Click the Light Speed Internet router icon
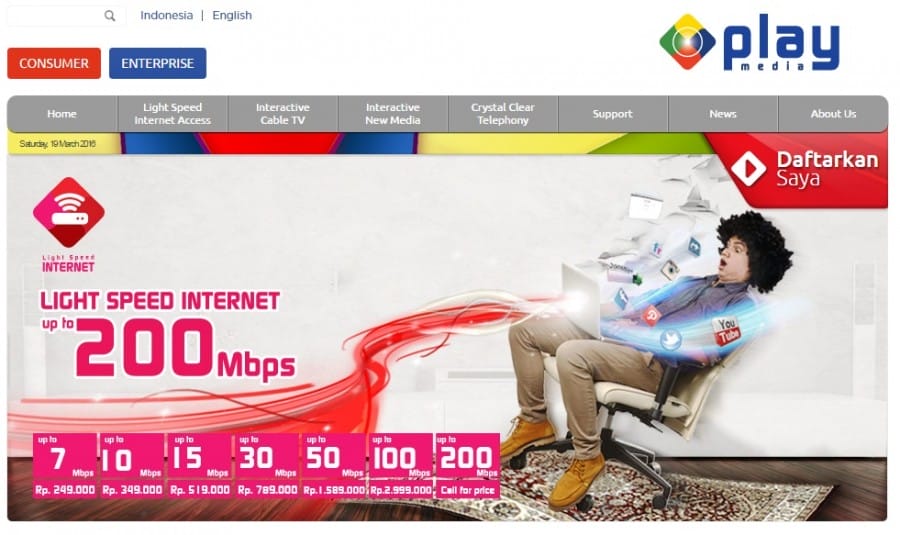The height and width of the screenshot is (535, 900). (69, 212)
